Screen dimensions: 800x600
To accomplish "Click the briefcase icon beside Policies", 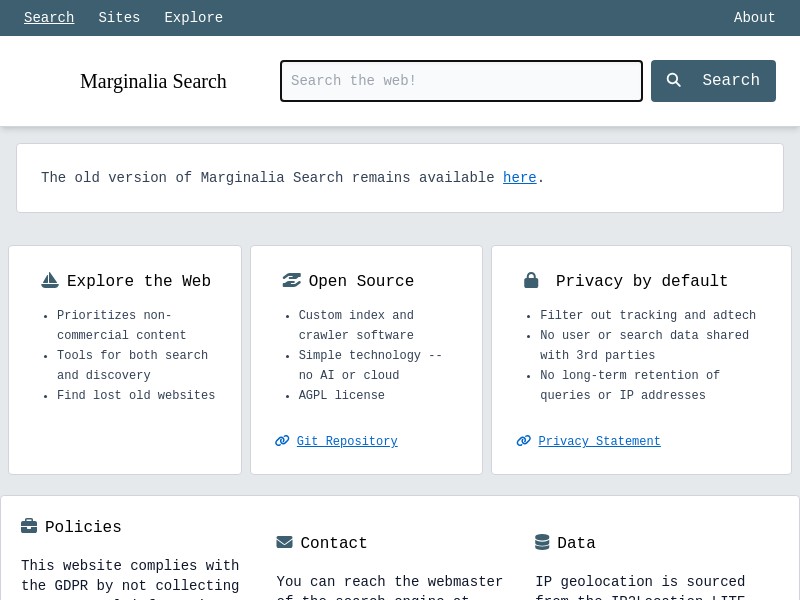I will click(x=29, y=526).
